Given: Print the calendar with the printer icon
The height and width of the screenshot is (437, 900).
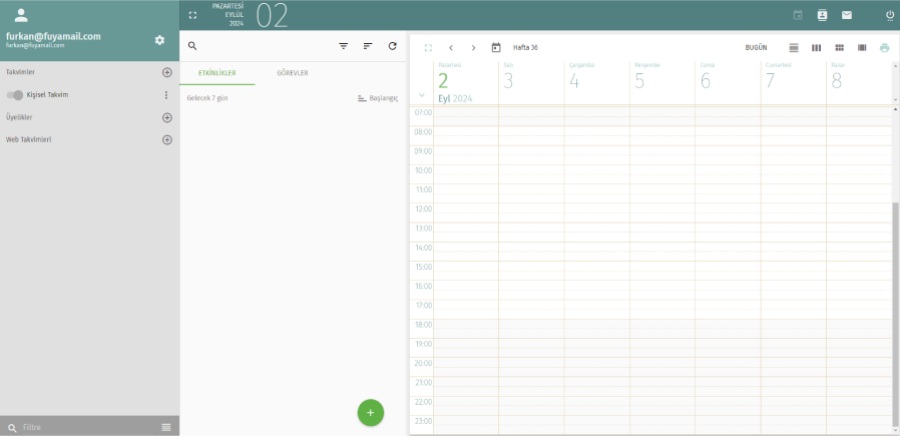Looking at the screenshot, I should (x=884, y=48).
